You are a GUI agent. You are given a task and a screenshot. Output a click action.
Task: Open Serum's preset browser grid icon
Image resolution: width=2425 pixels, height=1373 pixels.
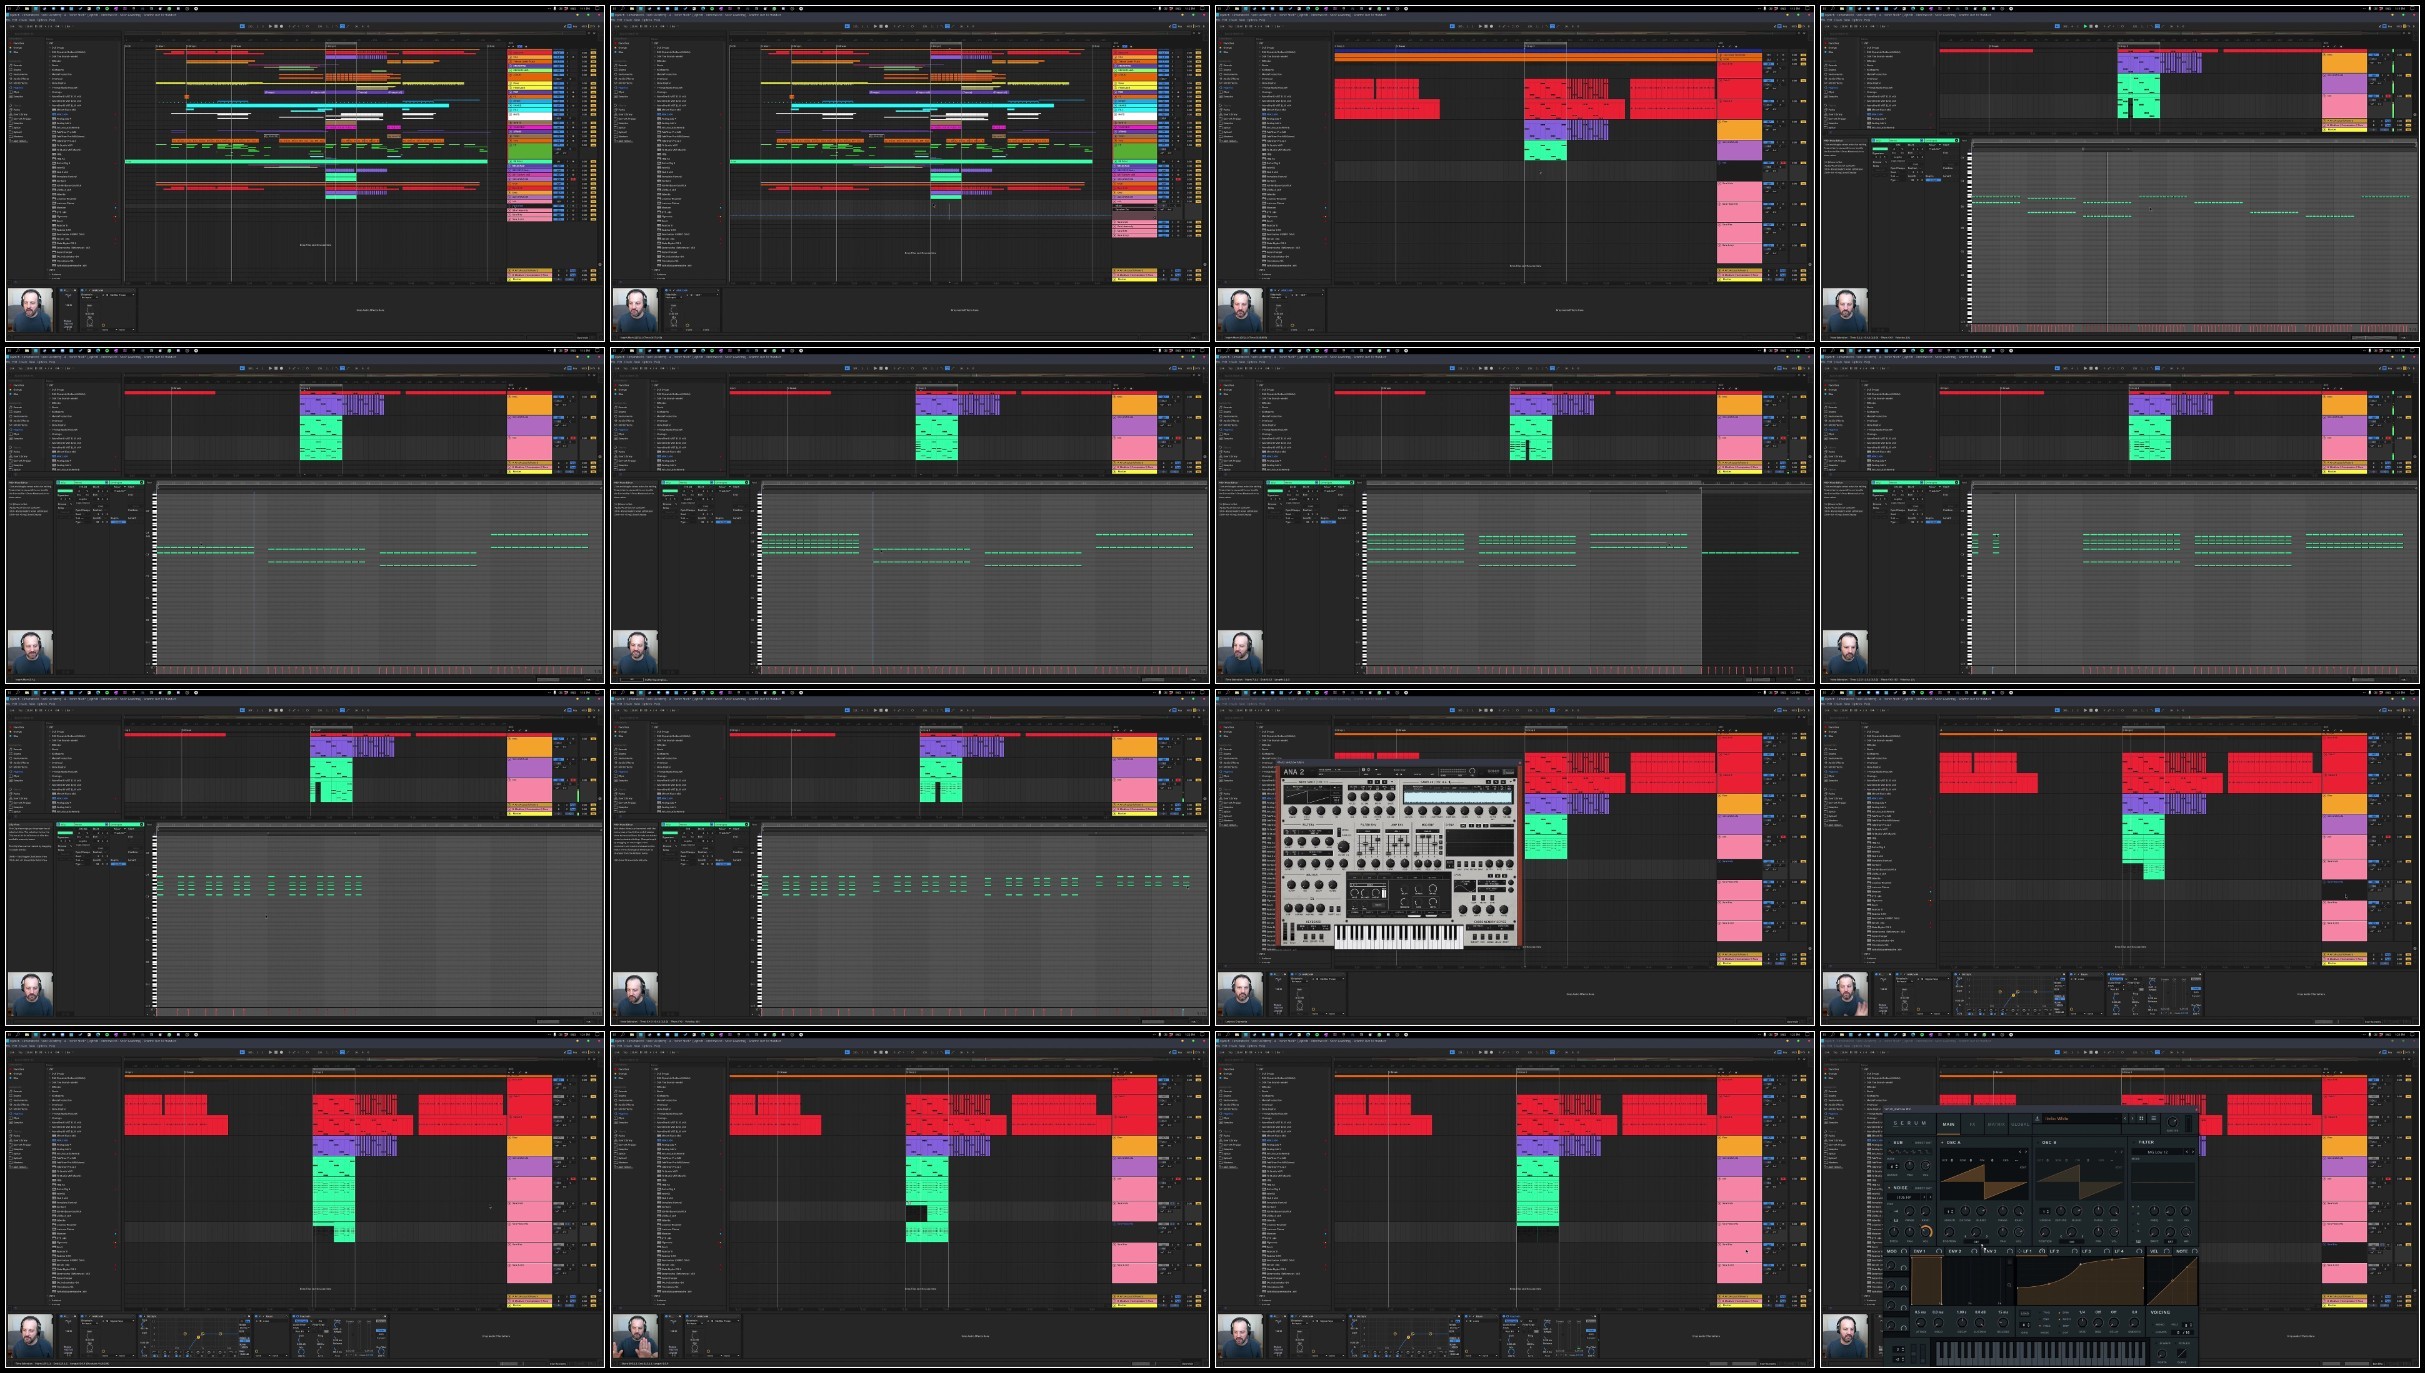coord(2141,1118)
